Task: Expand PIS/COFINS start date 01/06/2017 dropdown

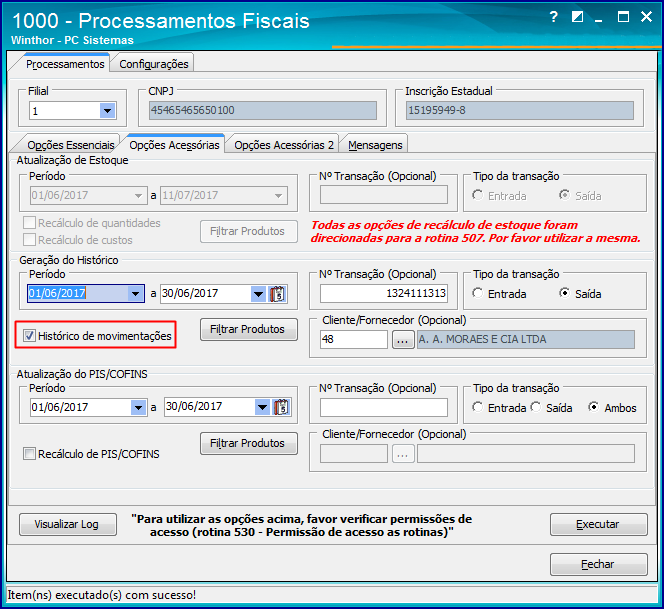Action: click(x=138, y=407)
